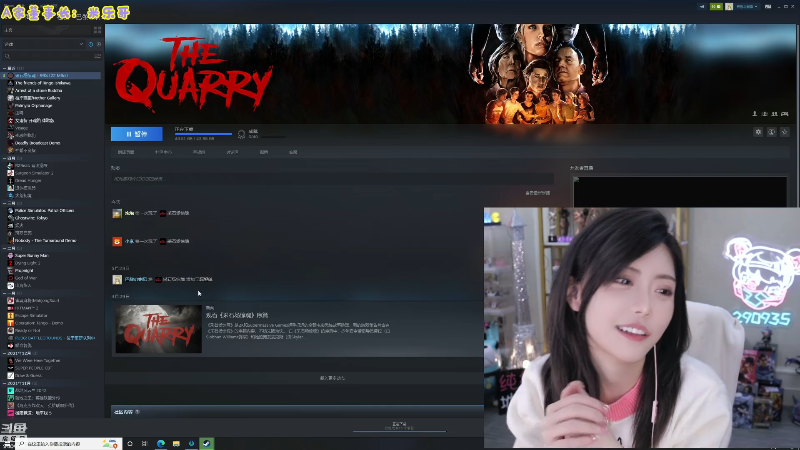Select Dread Hunger in library
This screenshot has height=450, width=800.
click(x=28, y=181)
